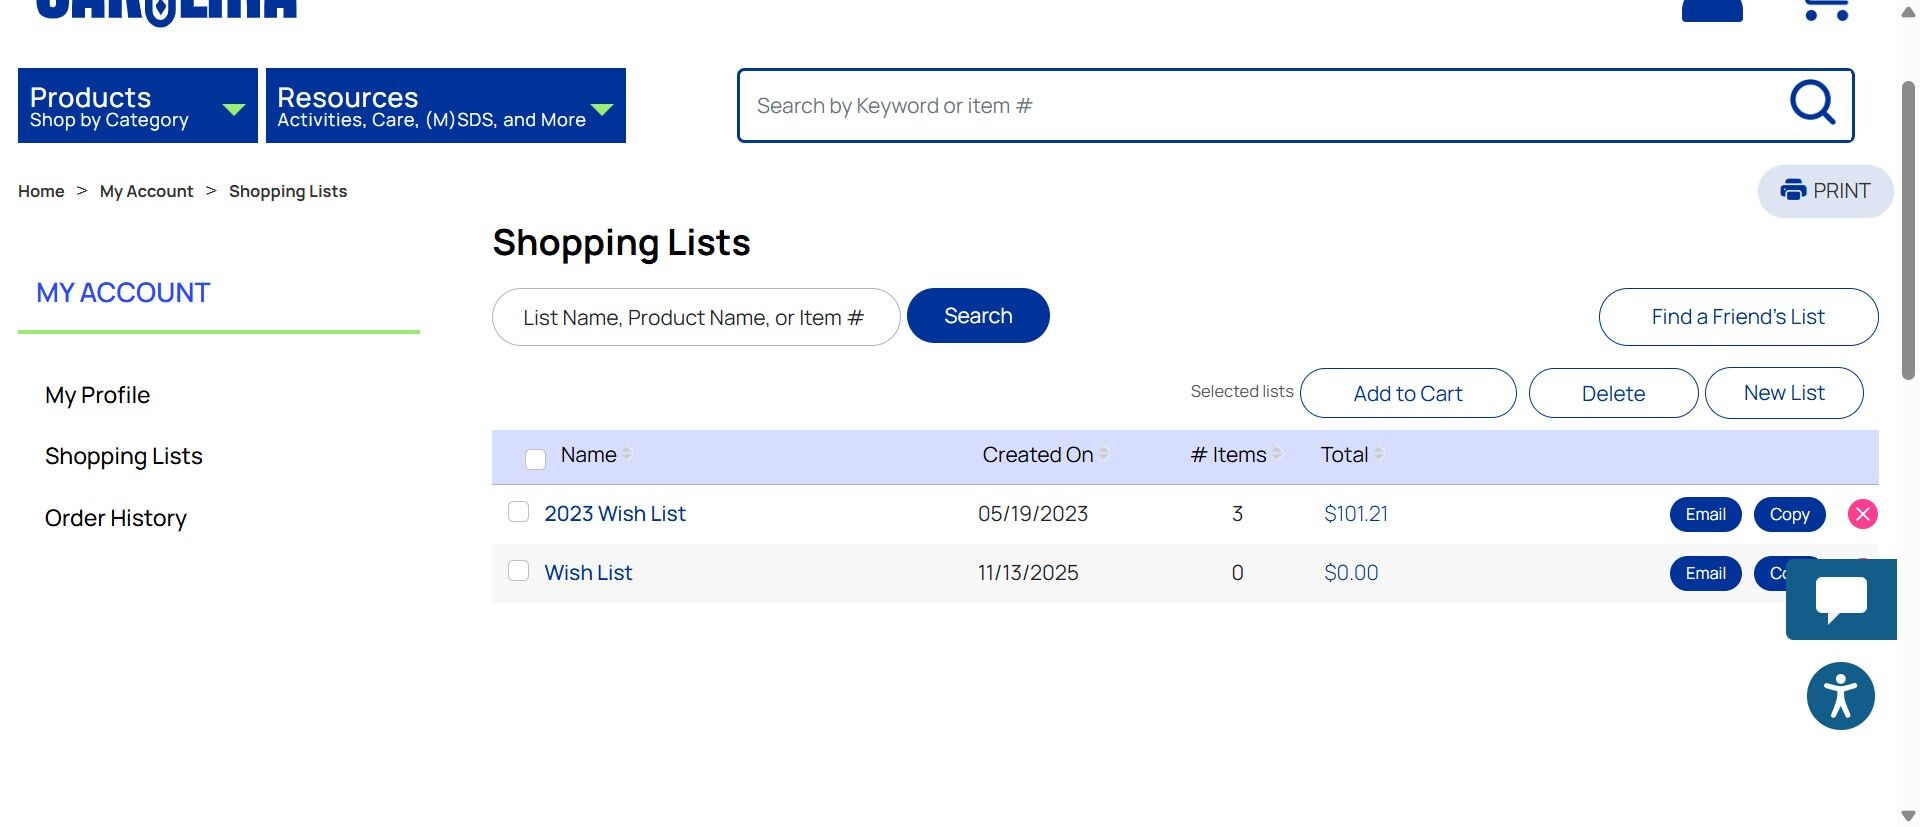The height and width of the screenshot is (827, 1920).
Task: Sort lists by Name column arrows
Action: point(626,454)
